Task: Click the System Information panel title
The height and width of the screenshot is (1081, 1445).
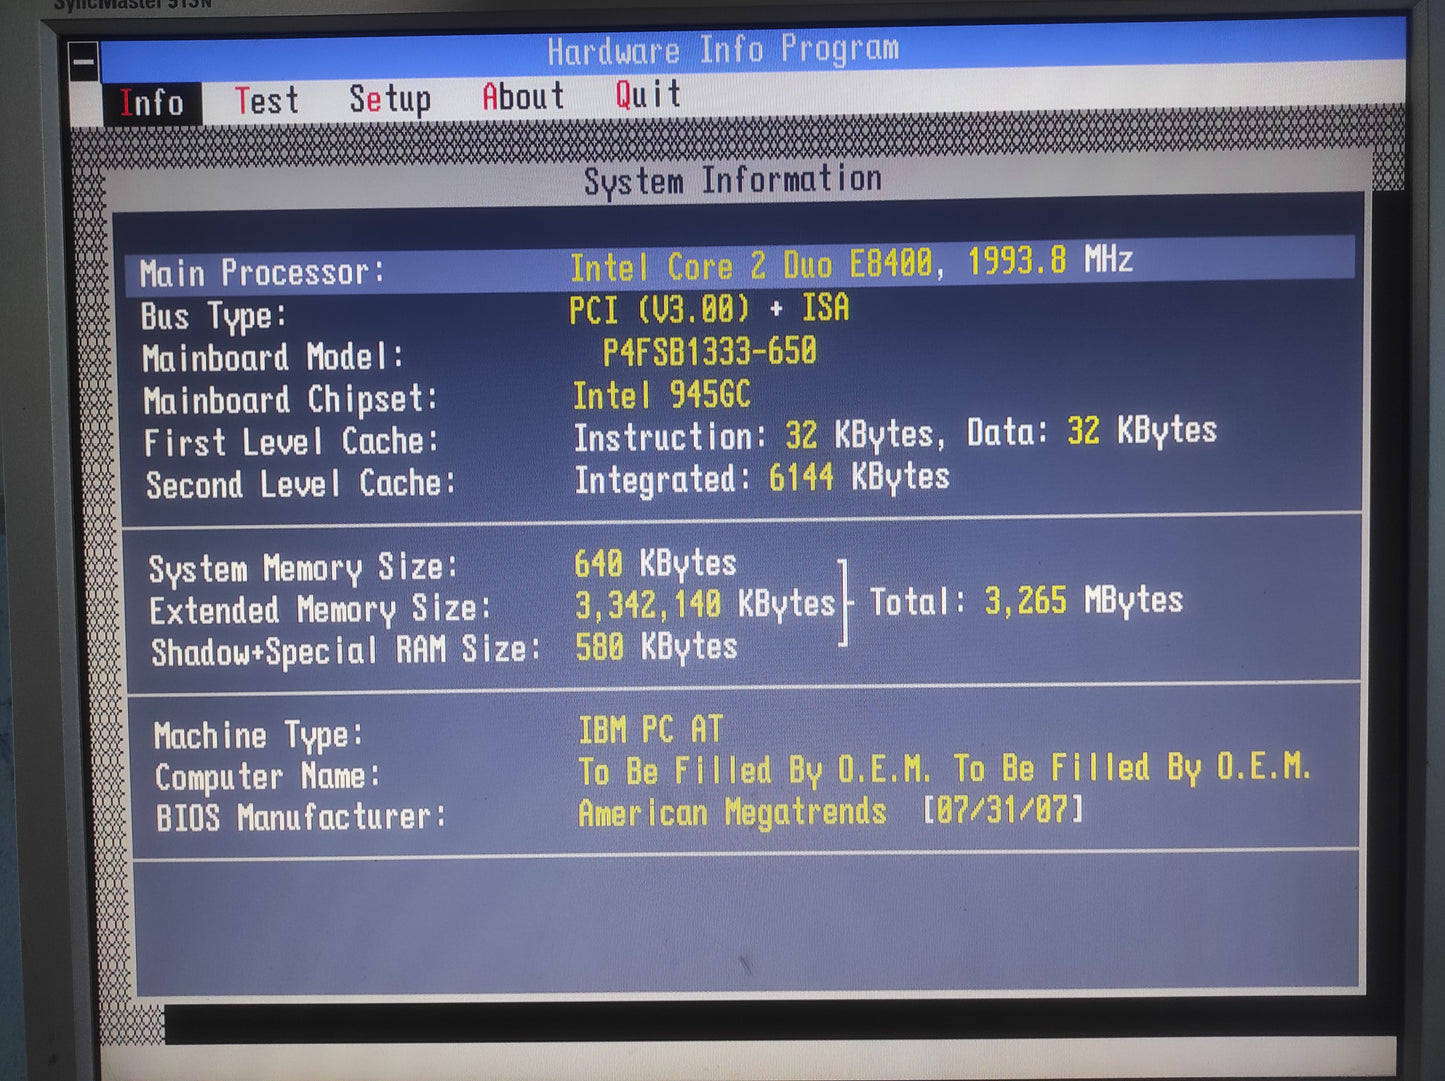Action: point(732,181)
